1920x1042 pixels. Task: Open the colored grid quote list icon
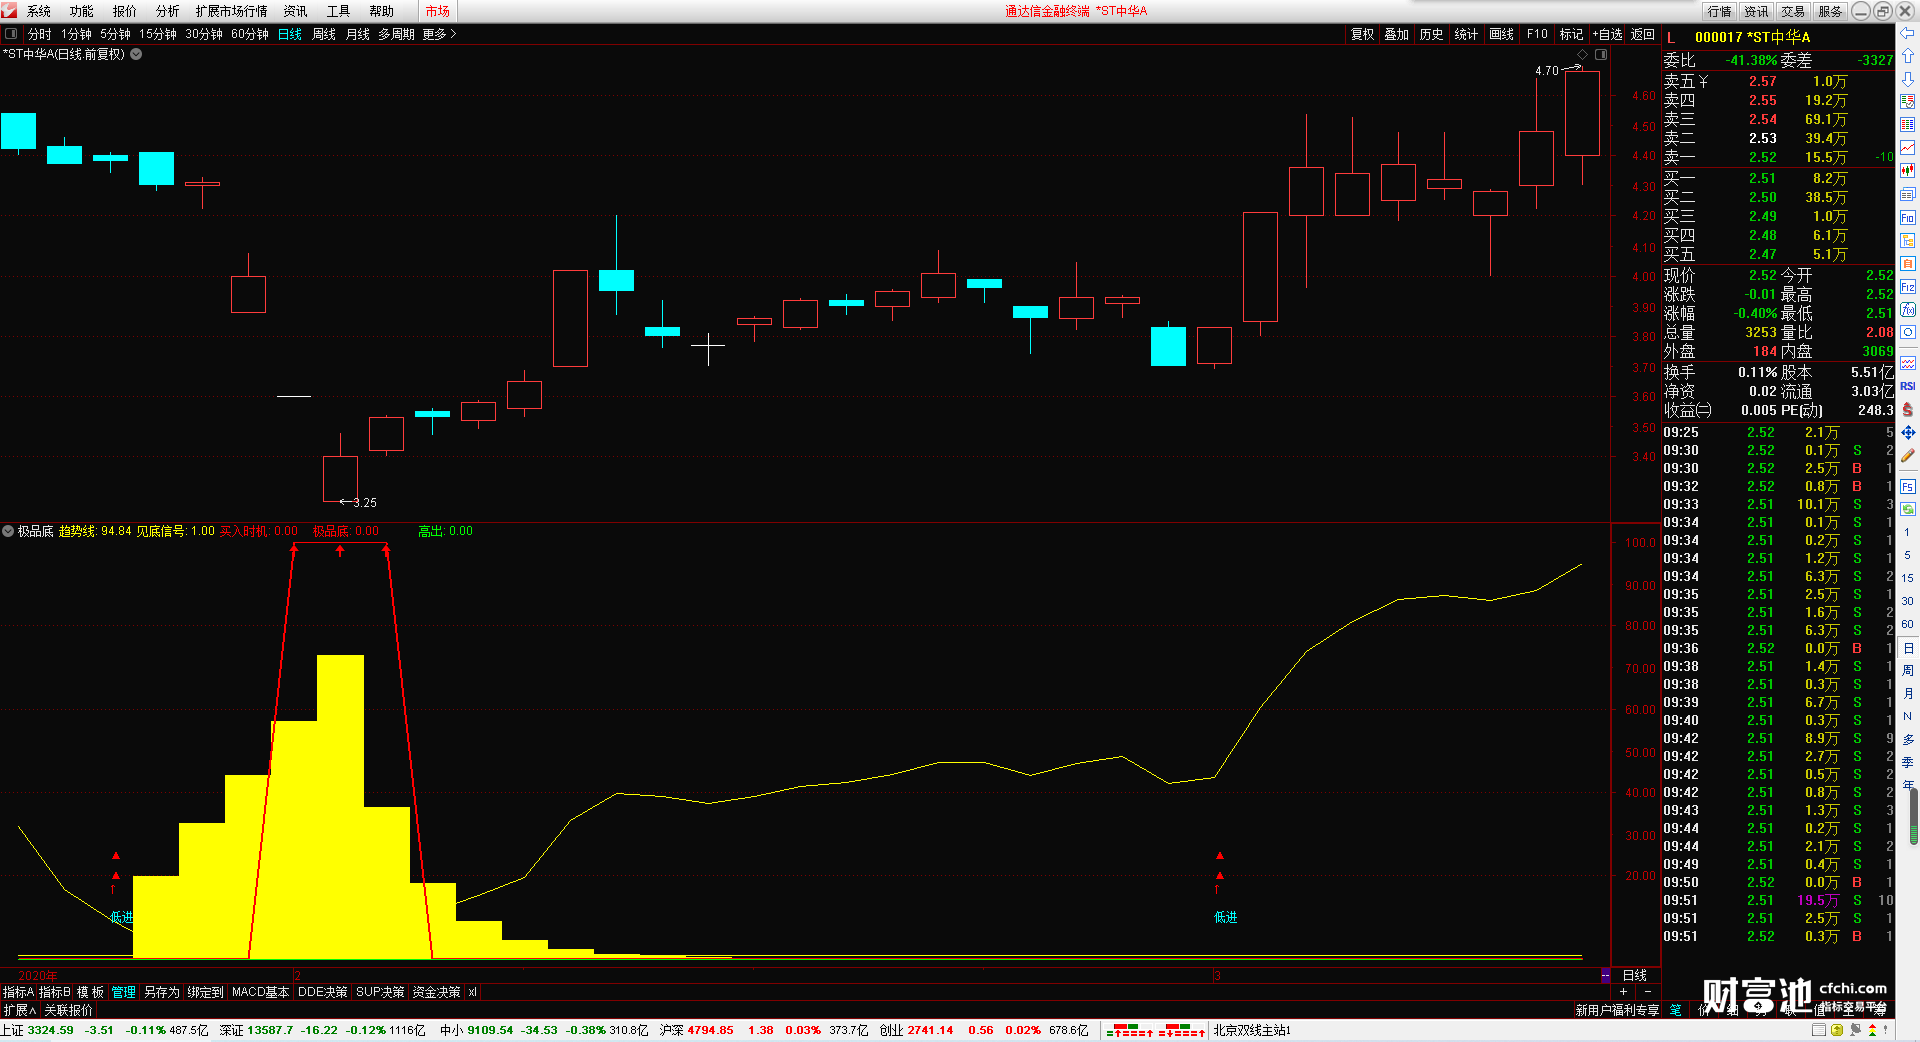tap(1908, 124)
